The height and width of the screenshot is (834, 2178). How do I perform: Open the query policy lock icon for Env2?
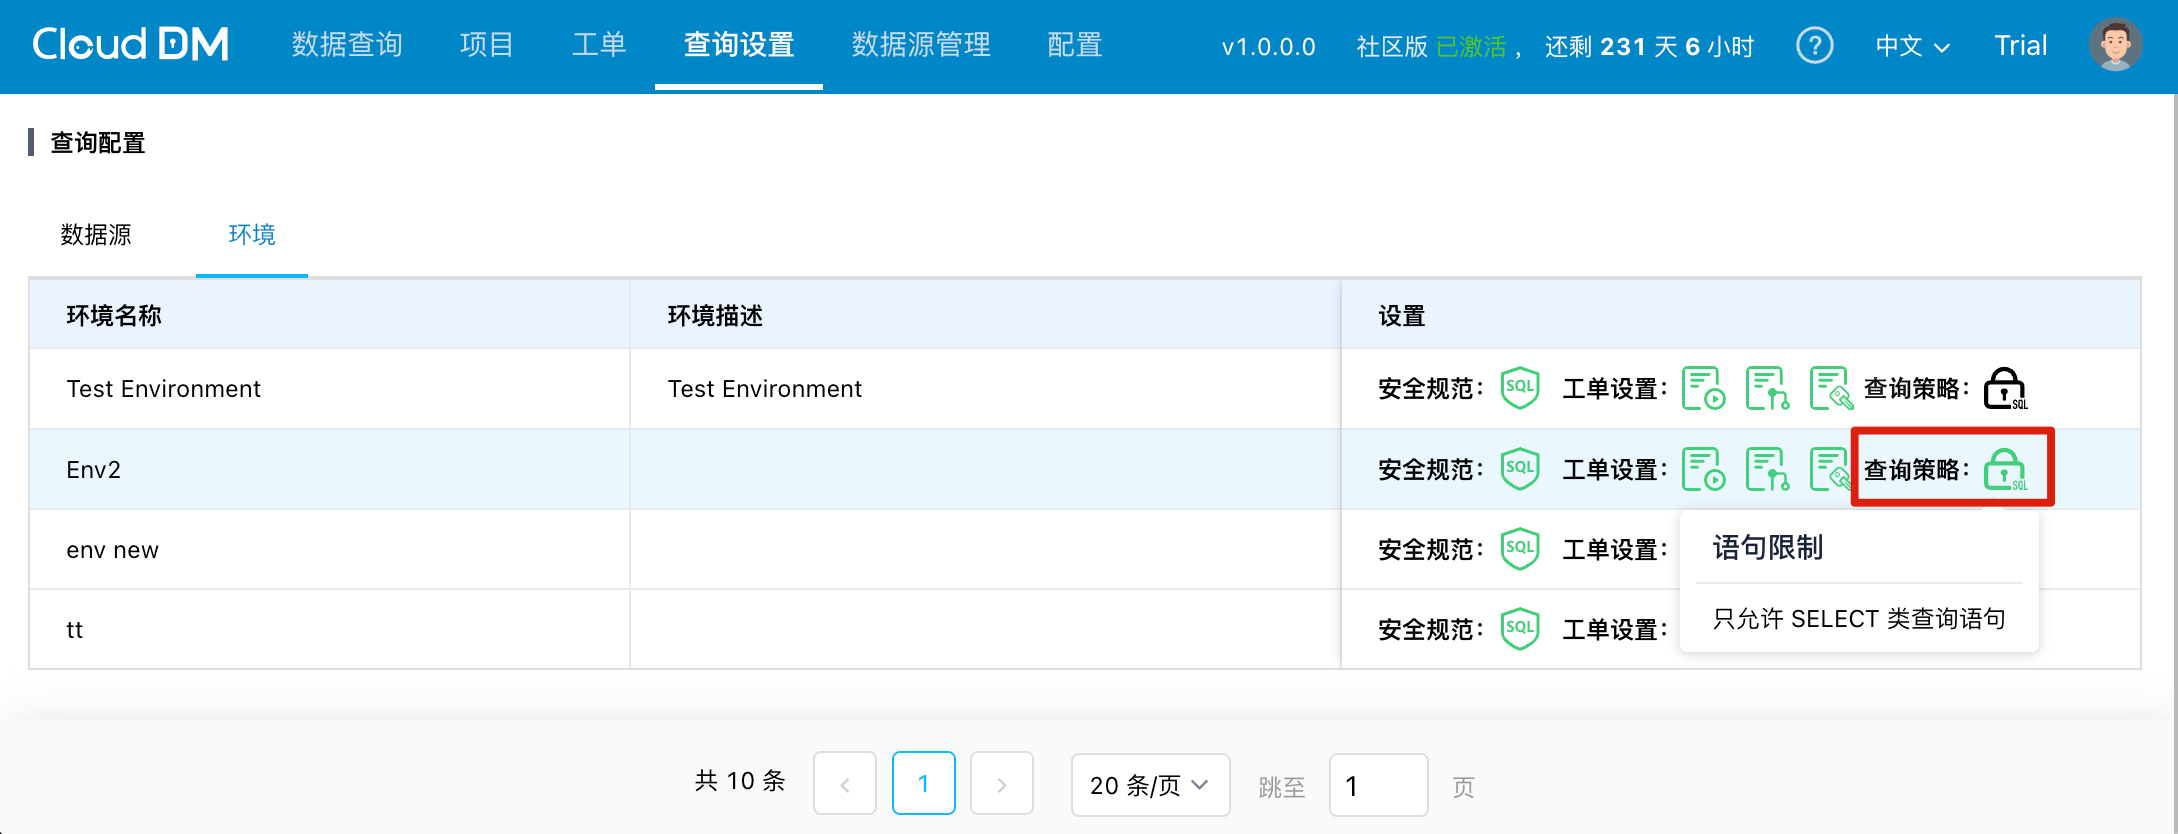[2004, 469]
